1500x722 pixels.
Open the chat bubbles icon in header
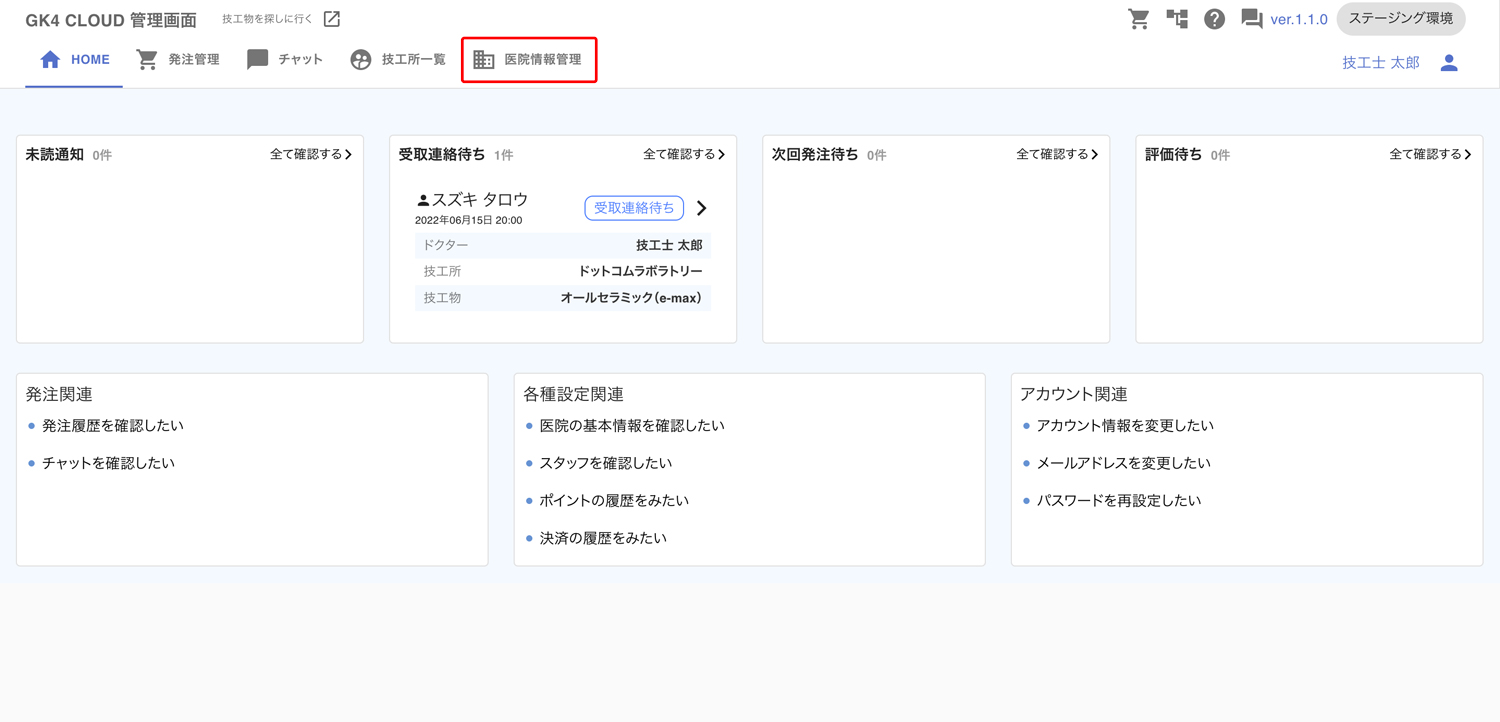click(1251, 19)
